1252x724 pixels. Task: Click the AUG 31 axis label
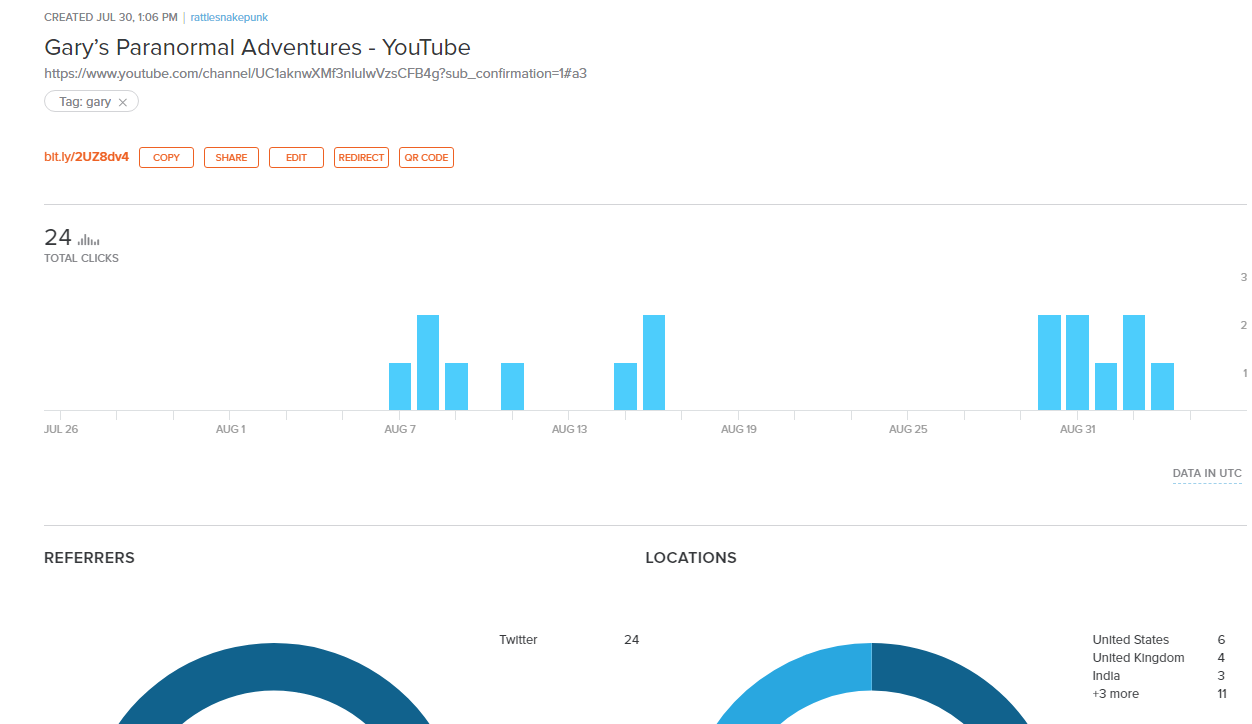[1077, 429]
